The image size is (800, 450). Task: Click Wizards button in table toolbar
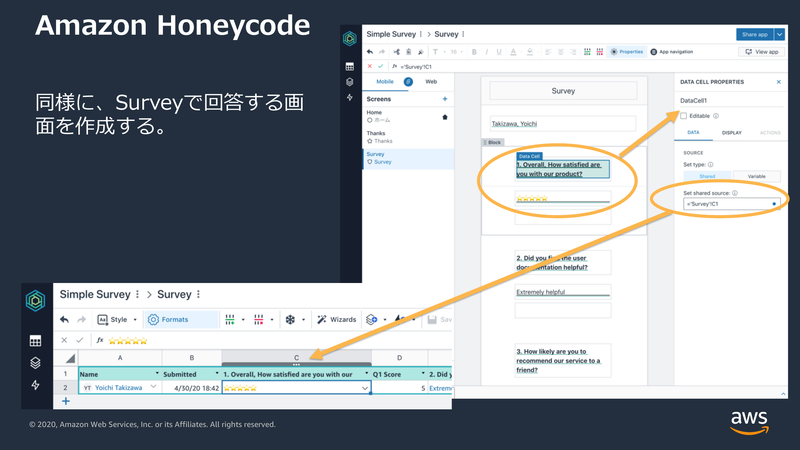tap(337, 319)
